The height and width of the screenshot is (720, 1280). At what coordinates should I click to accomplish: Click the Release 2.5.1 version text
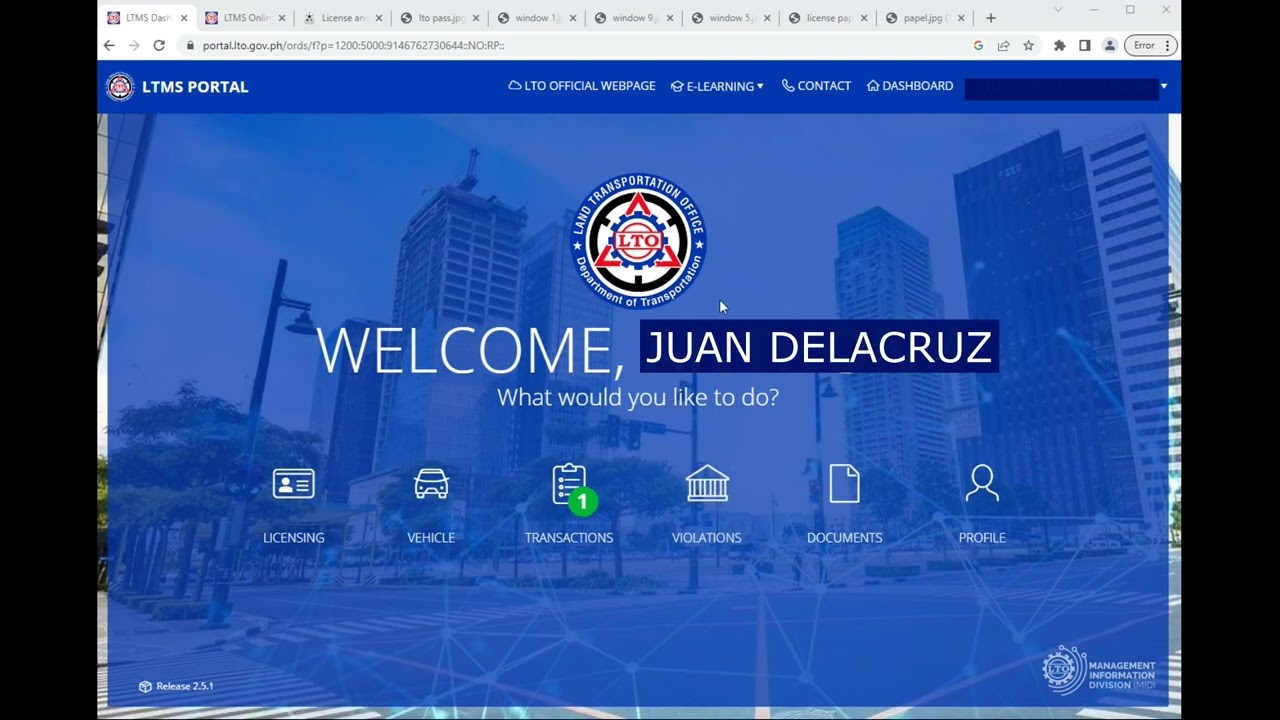click(x=185, y=686)
